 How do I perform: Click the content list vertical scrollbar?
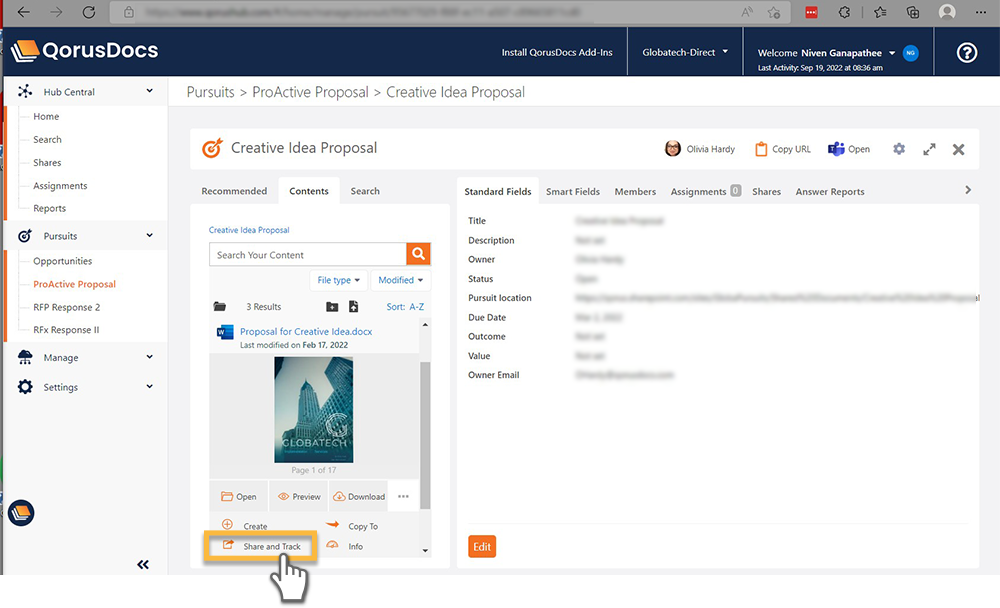pos(425,437)
